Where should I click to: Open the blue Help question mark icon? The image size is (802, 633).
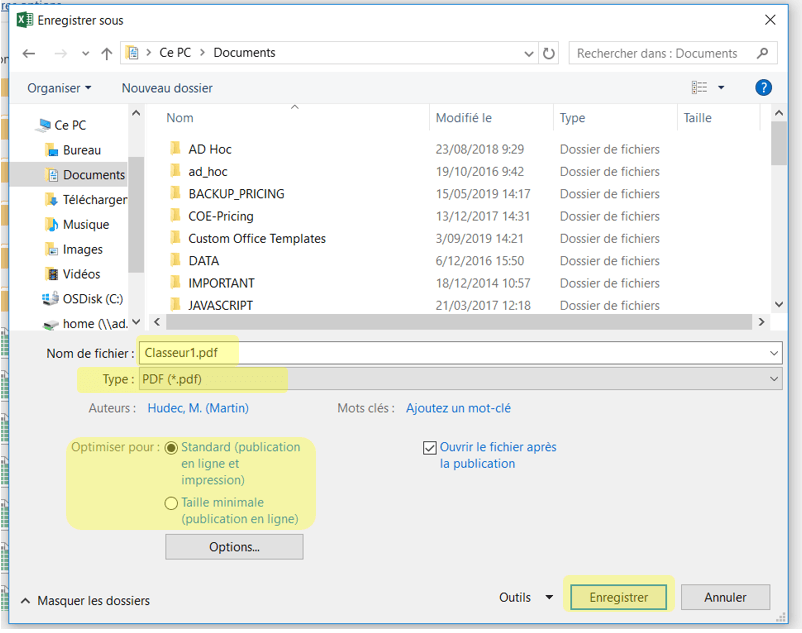point(763,88)
